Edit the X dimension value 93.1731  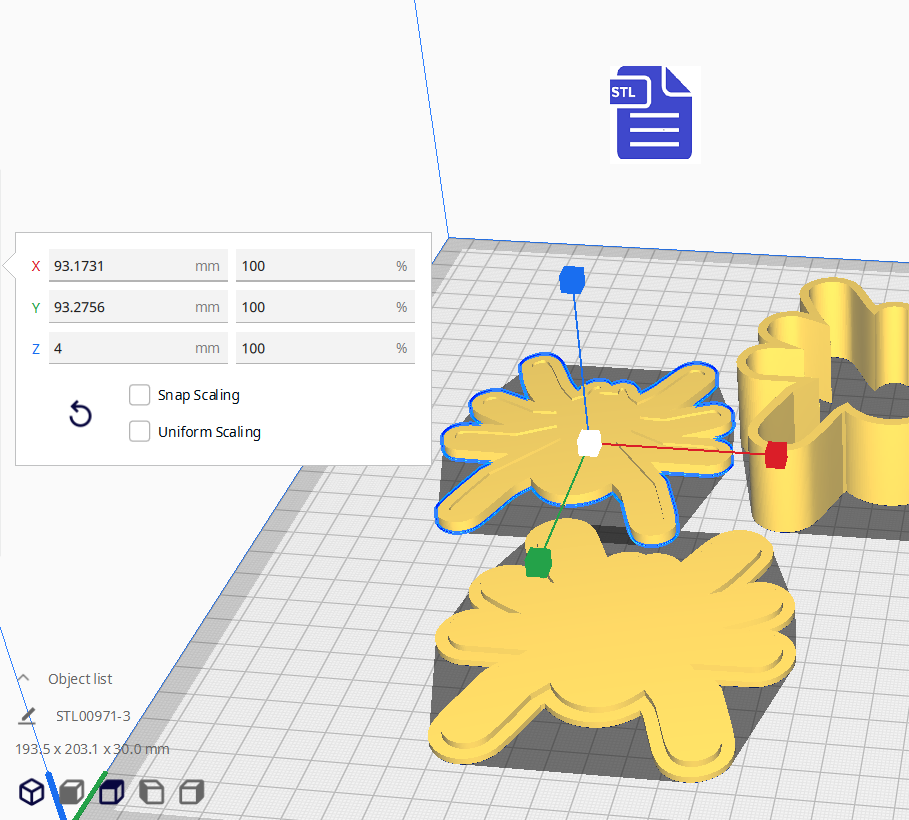click(x=138, y=265)
